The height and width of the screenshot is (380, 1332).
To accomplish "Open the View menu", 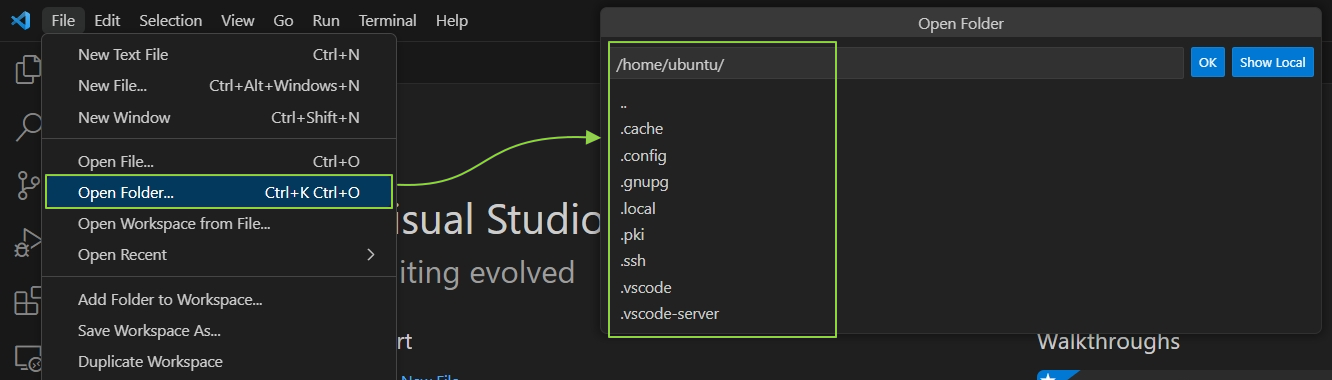I will pyautogui.click(x=237, y=20).
